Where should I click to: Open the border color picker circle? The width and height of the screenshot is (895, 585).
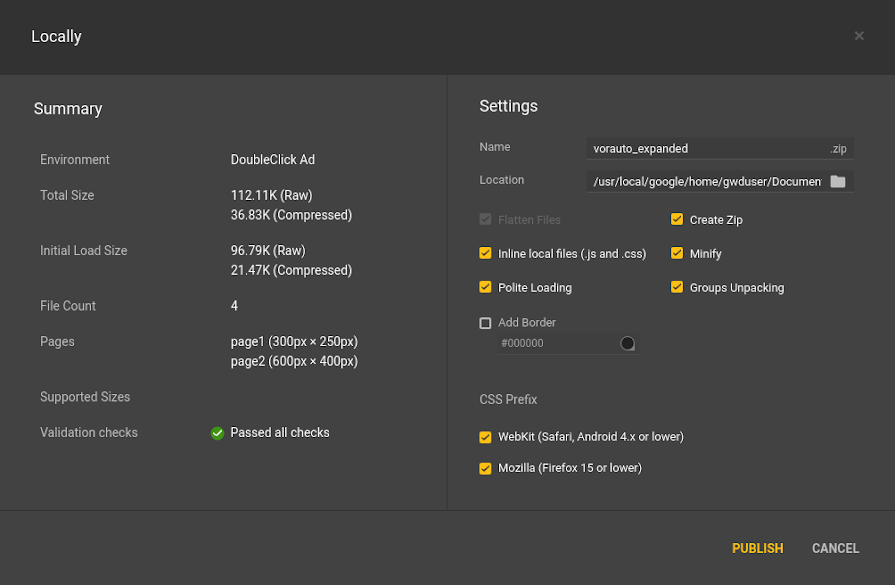click(x=628, y=343)
